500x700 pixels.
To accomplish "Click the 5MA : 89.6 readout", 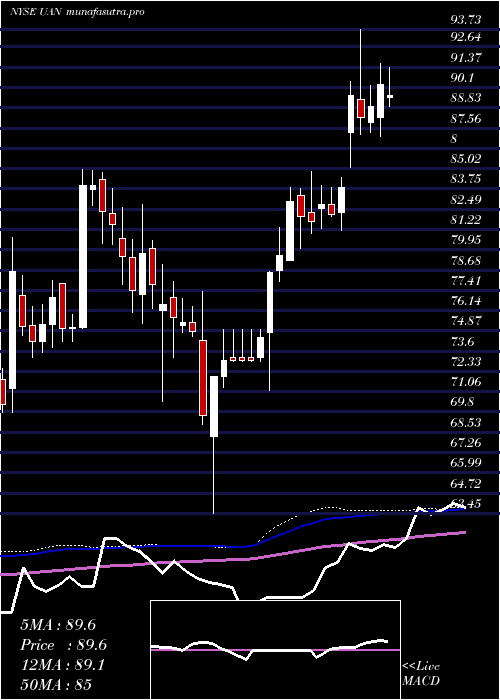I will point(58,625).
